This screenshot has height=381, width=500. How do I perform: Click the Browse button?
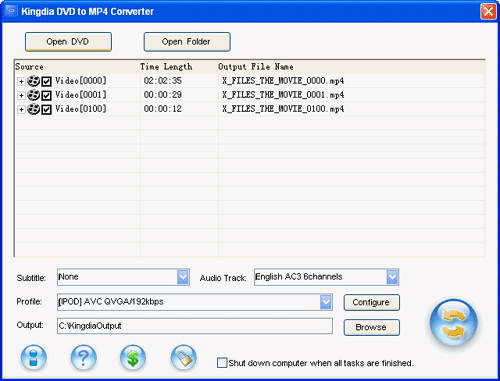pyautogui.click(x=372, y=327)
